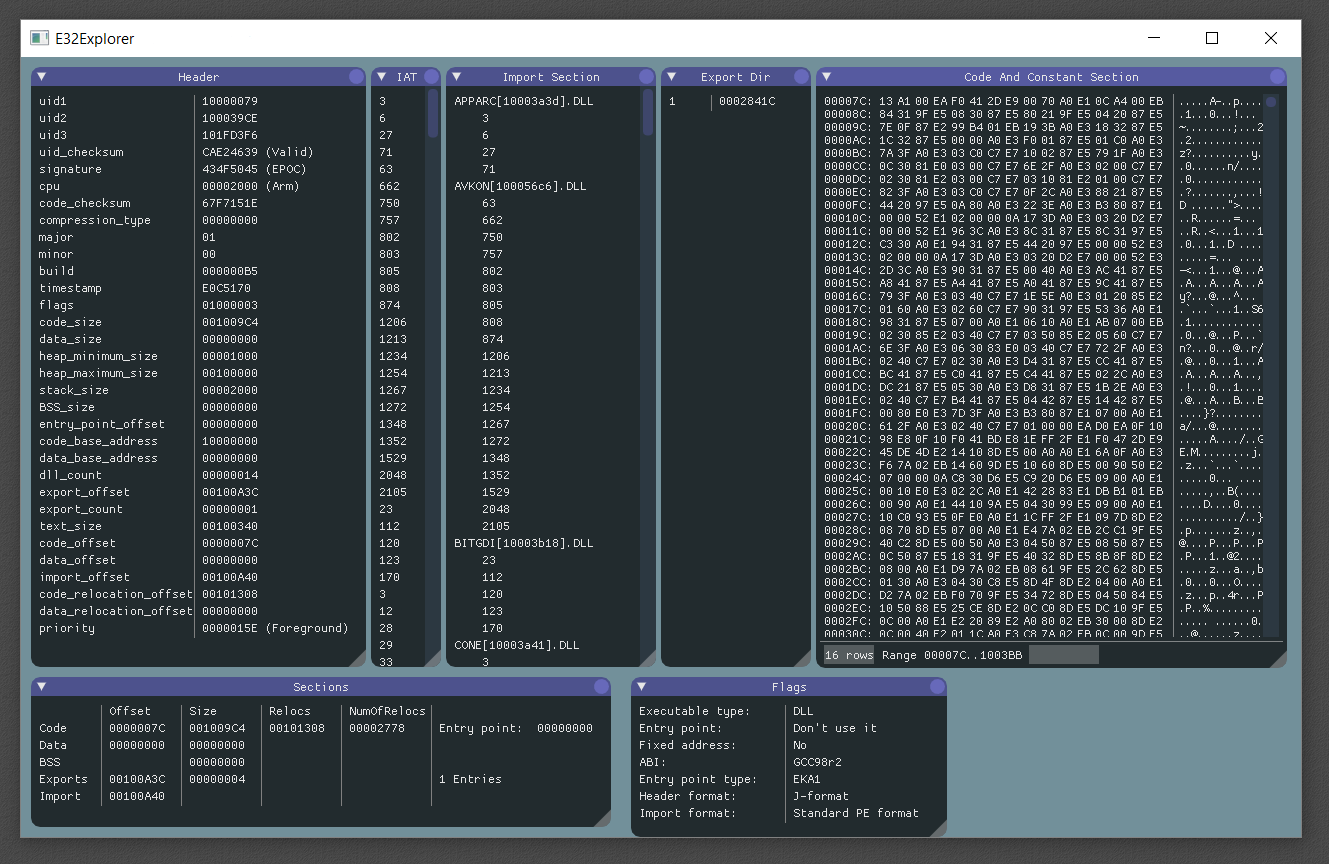Collapse the Code And Constant Section panel
This screenshot has height=864, width=1329.
coord(827,76)
